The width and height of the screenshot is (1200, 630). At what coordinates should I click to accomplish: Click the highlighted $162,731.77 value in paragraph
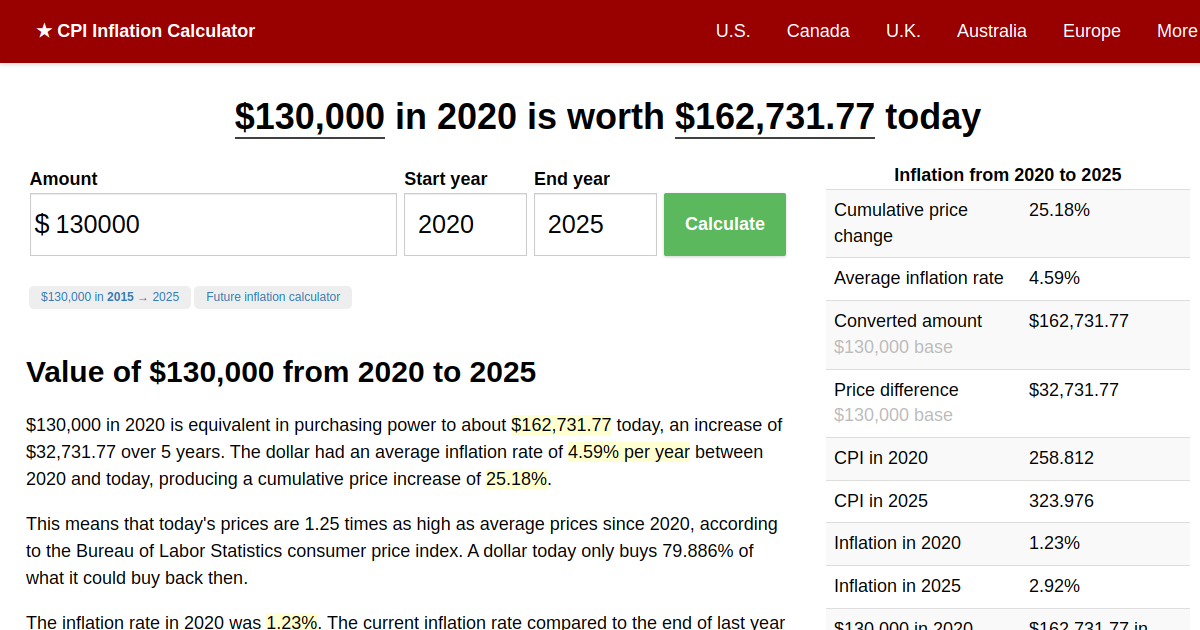click(562, 424)
